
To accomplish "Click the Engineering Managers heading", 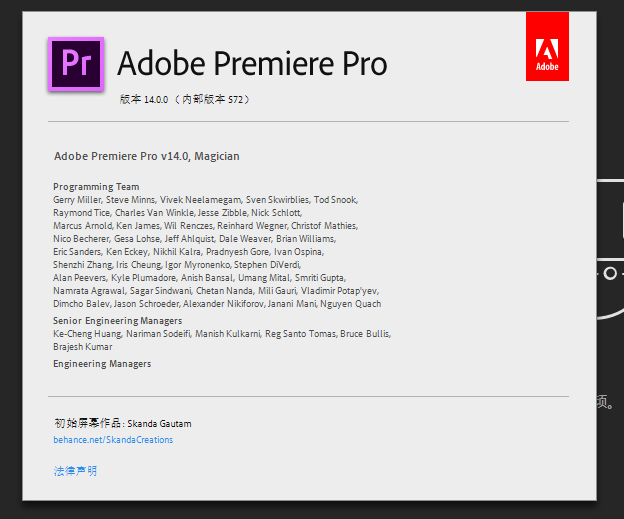I will point(102,364).
